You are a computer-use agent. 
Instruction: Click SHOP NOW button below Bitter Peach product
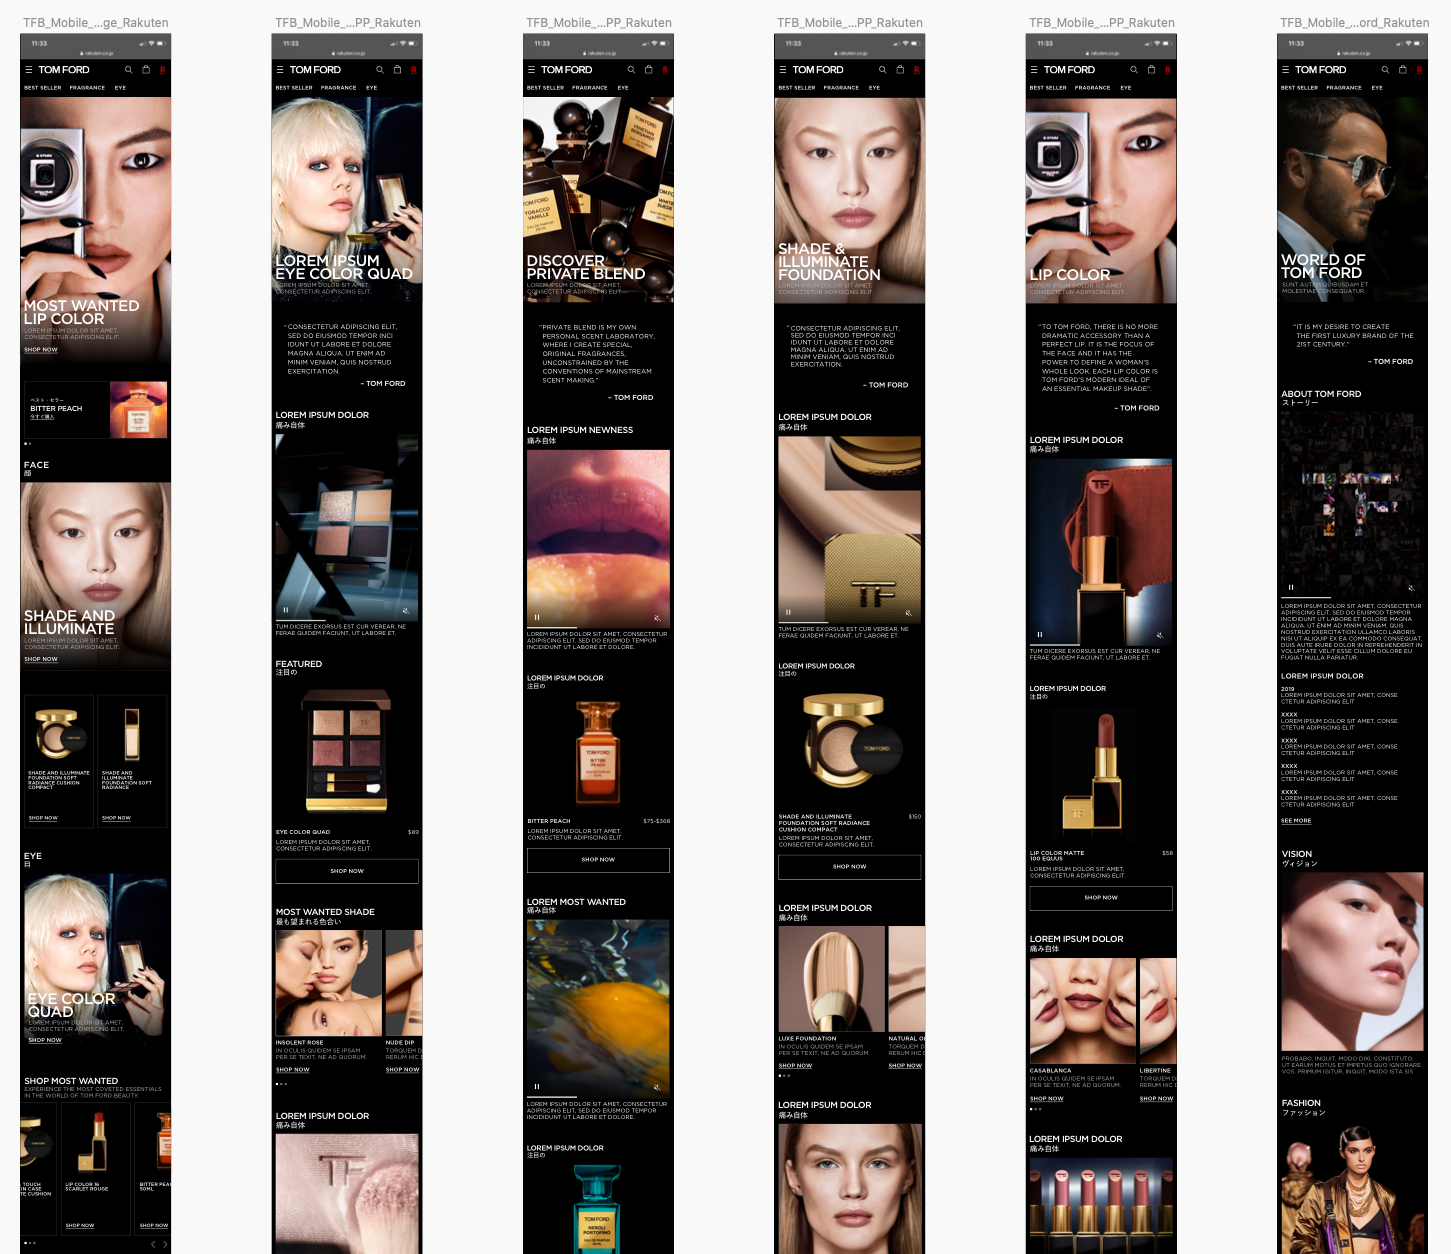(x=598, y=860)
